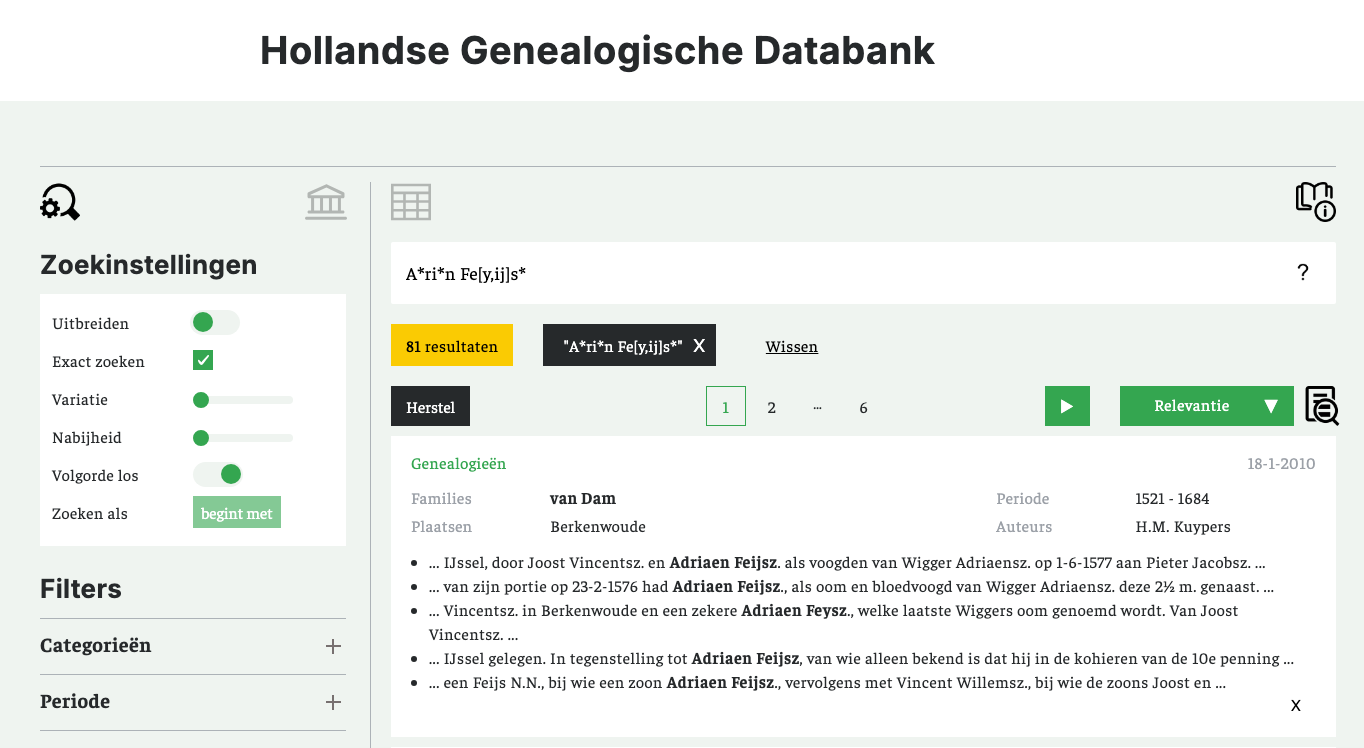Open the Genealogieën category link
Viewport: 1364px width, 748px height.
point(459,464)
